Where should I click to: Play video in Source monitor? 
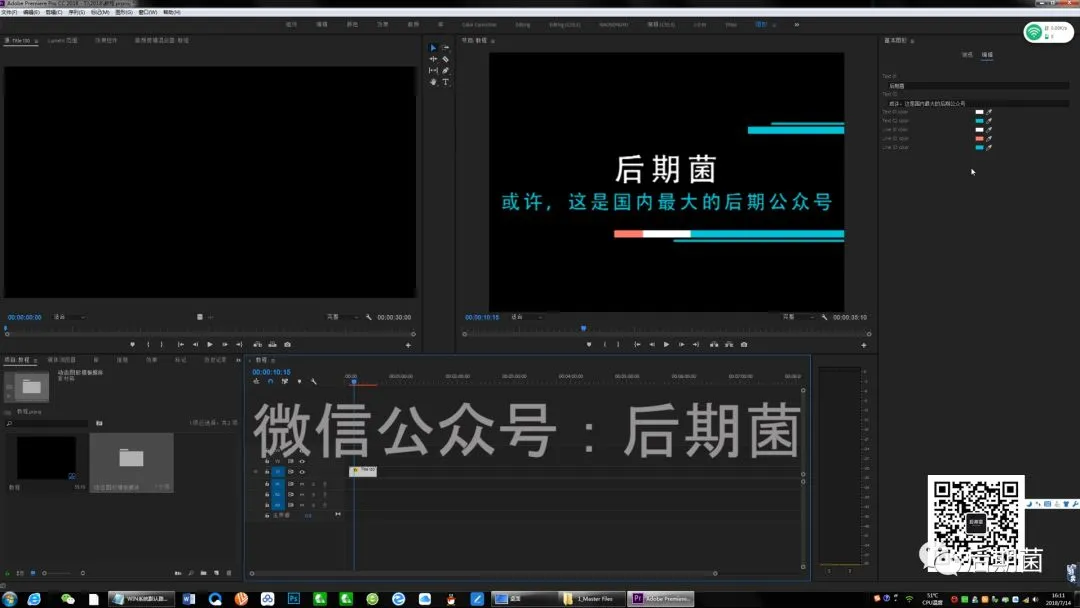[209, 344]
